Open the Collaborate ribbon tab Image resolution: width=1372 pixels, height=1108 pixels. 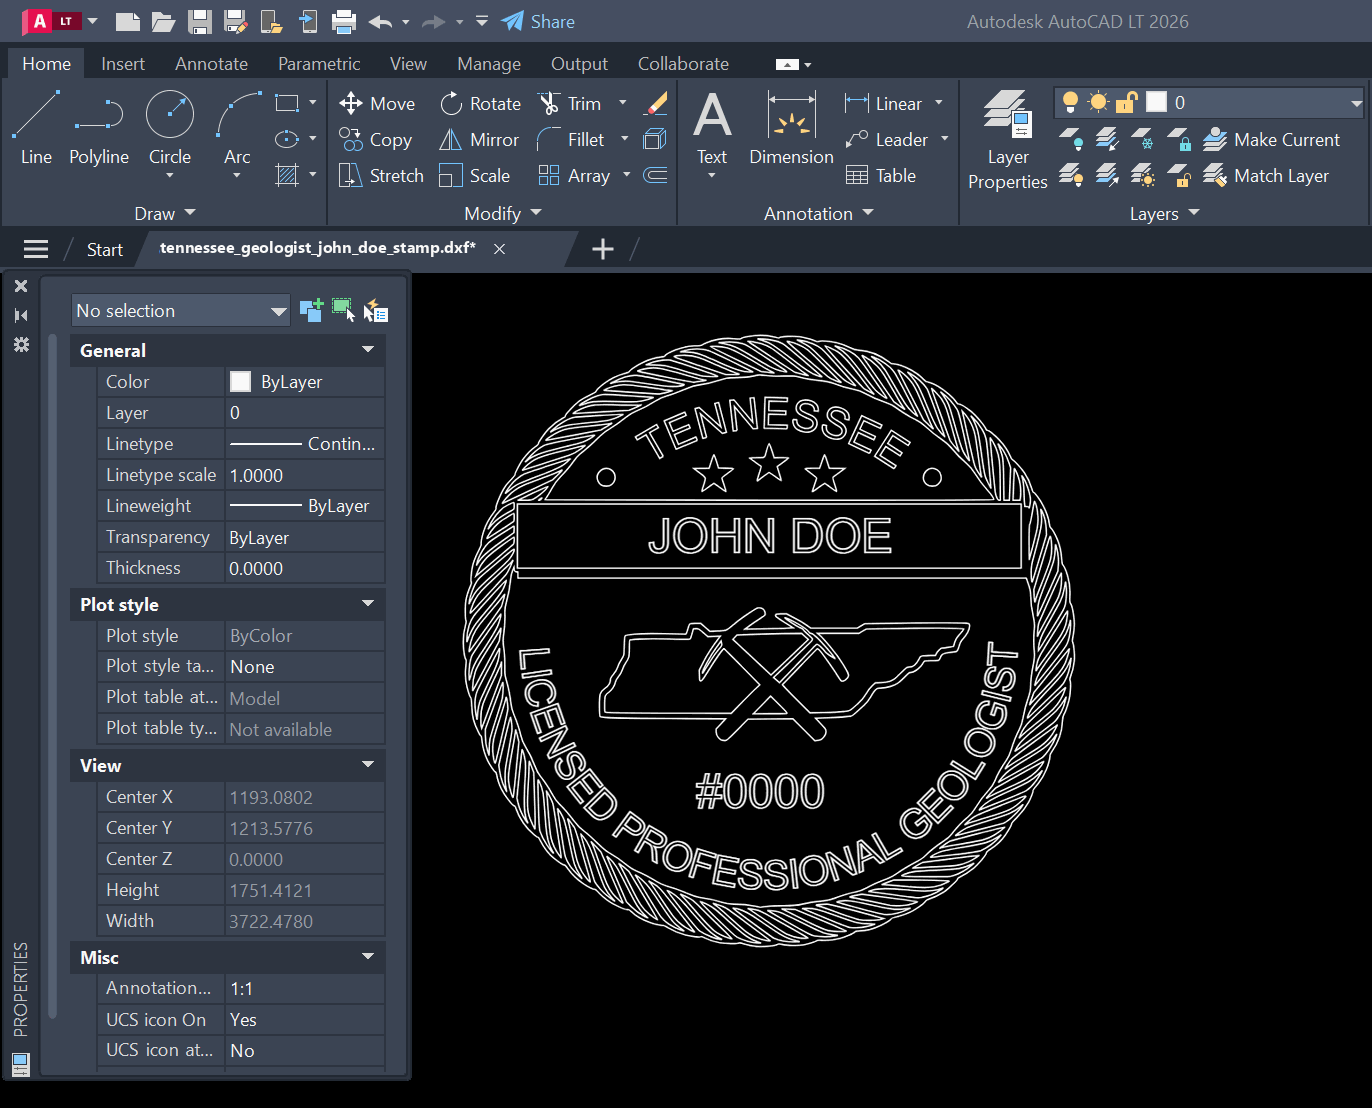click(683, 64)
